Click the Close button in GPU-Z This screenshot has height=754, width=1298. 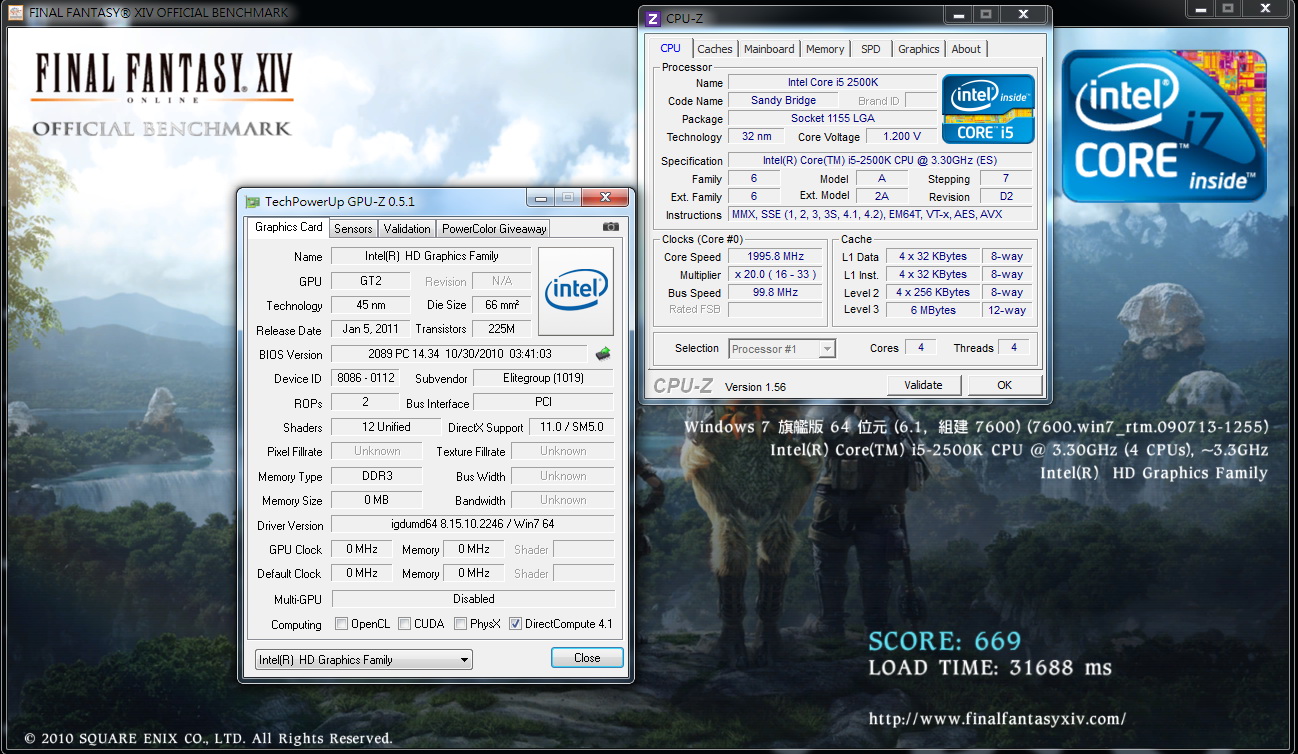(587, 658)
